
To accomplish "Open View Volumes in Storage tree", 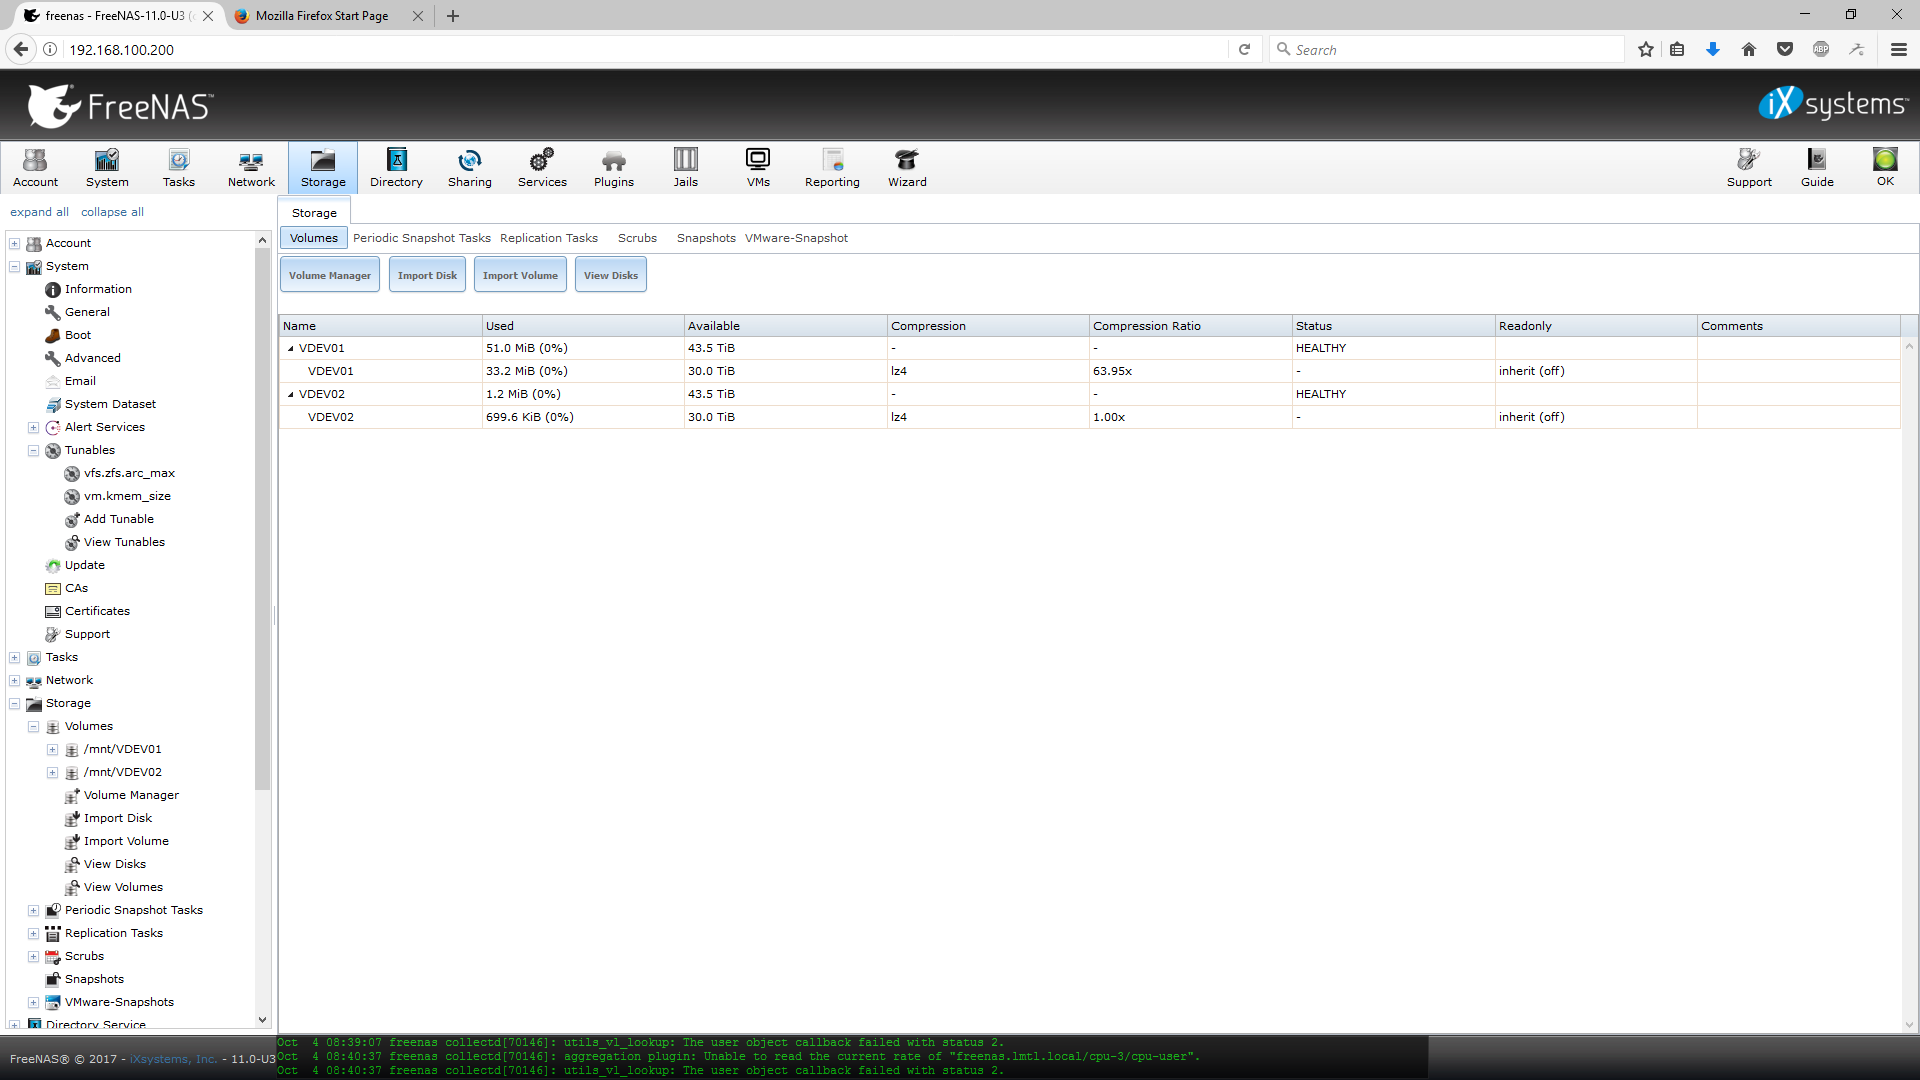I will click(123, 887).
